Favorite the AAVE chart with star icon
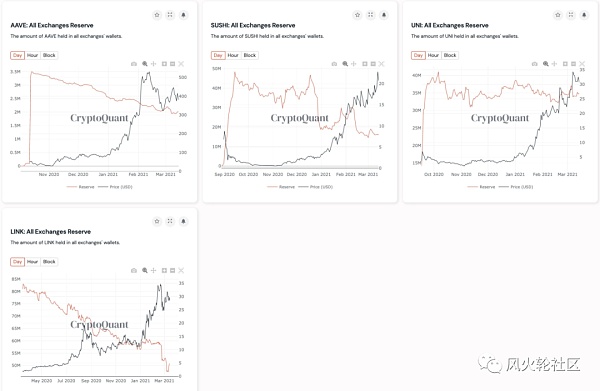 click(157, 15)
